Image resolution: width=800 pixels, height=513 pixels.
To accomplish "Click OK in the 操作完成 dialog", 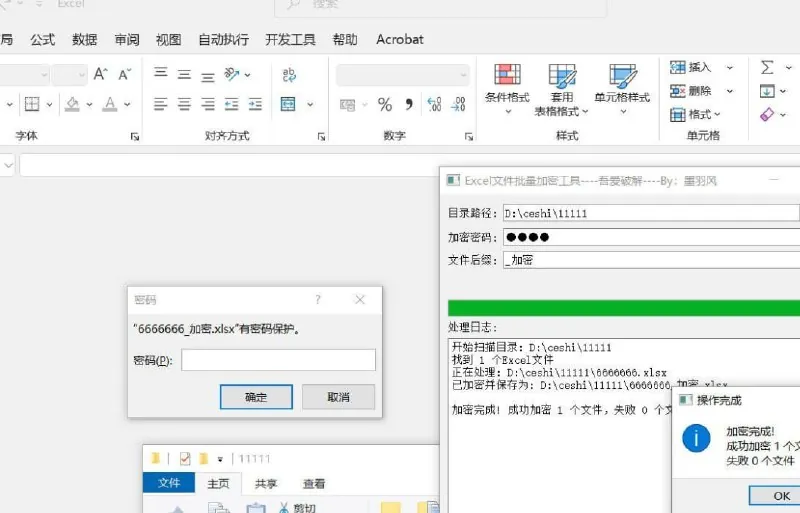I will [776, 496].
